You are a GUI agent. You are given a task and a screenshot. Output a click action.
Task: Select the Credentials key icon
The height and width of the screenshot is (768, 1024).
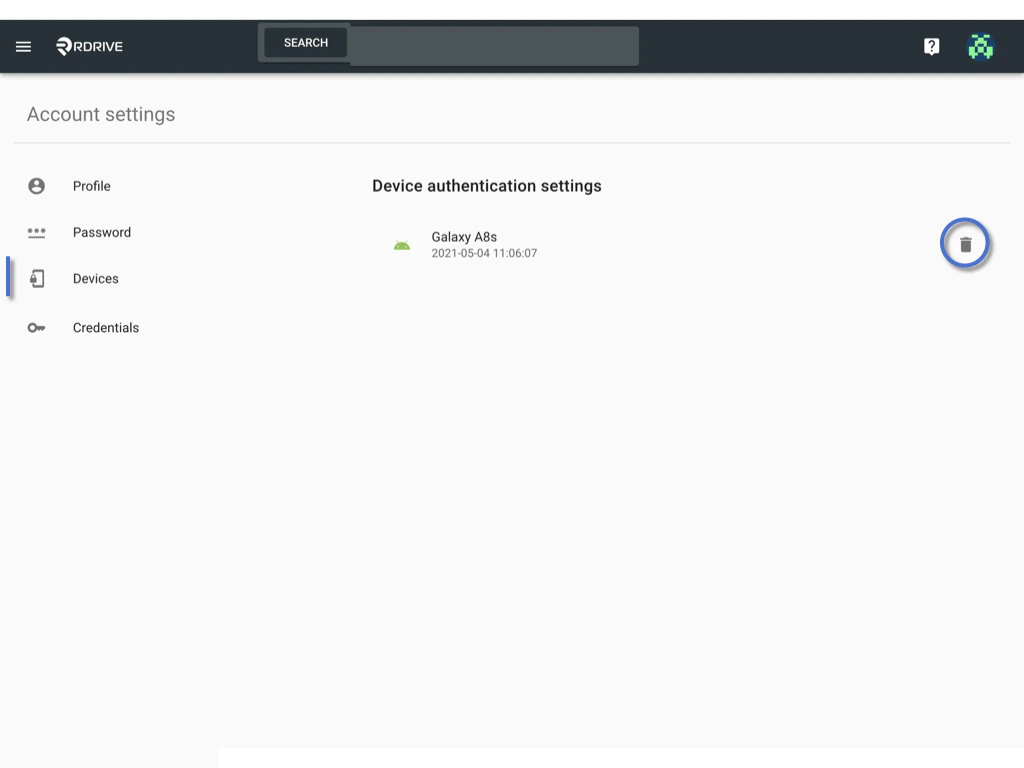click(x=37, y=328)
